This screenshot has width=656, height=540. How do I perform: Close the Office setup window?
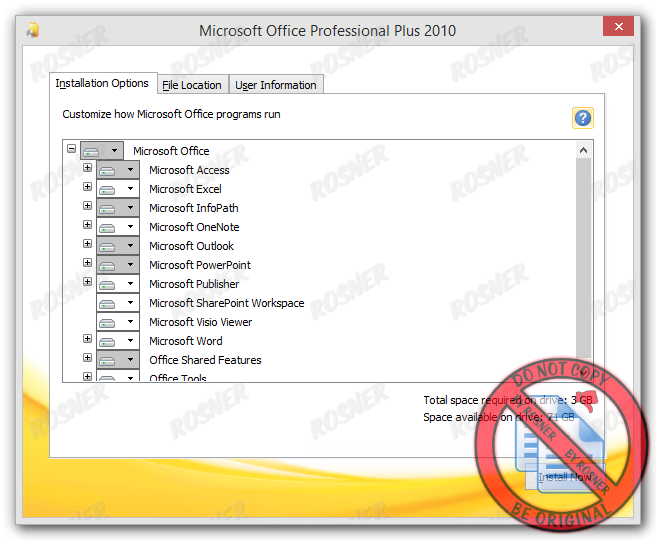618,26
